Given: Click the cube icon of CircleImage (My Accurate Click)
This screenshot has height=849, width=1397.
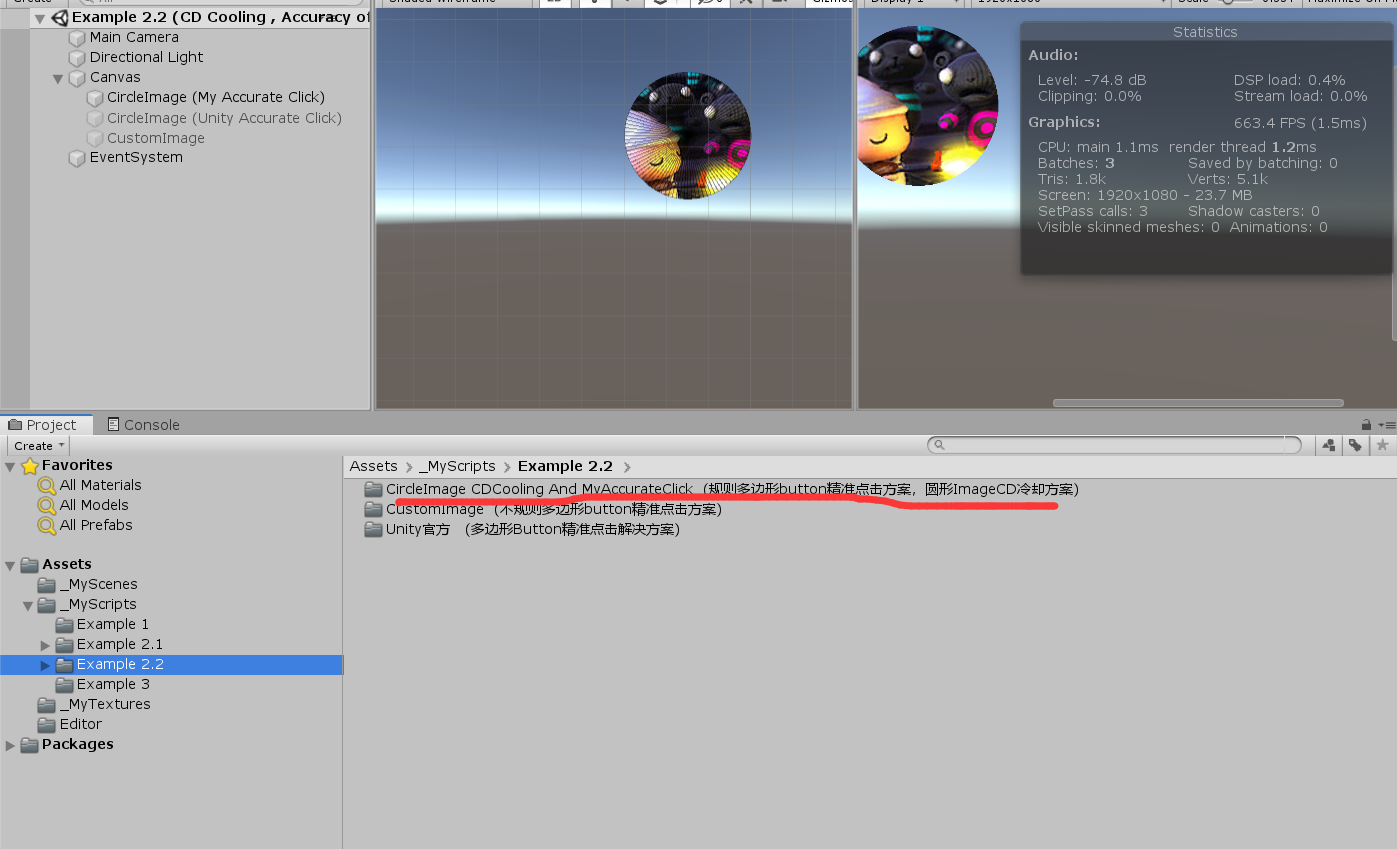Looking at the screenshot, I should pyautogui.click(x=95, y=98).
